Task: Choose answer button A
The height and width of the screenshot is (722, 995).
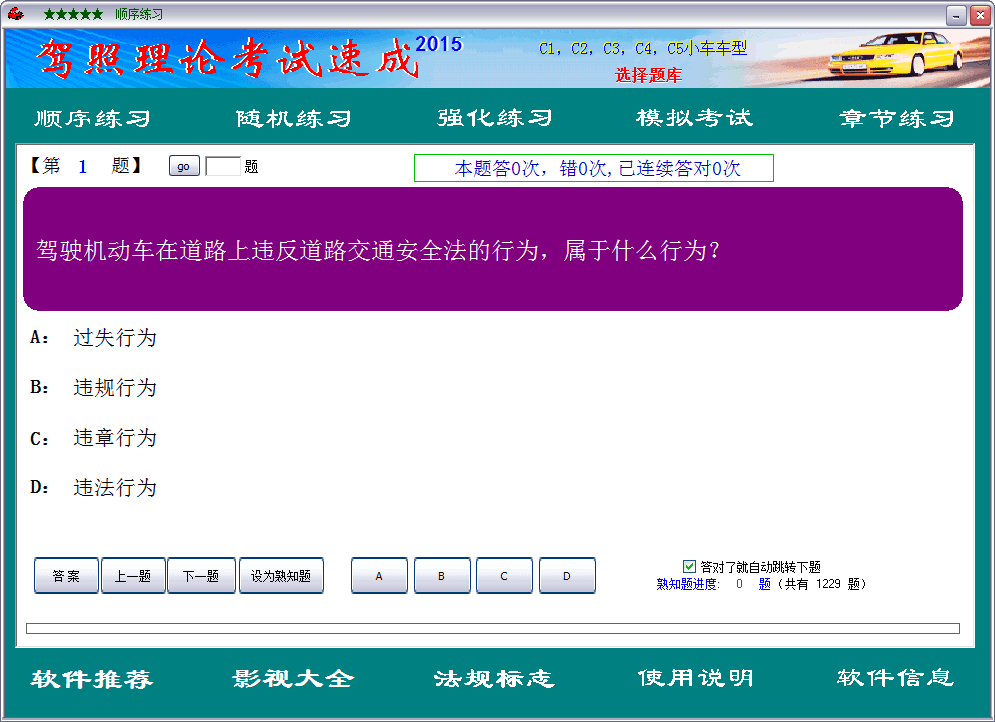Action: coord(379,576)
